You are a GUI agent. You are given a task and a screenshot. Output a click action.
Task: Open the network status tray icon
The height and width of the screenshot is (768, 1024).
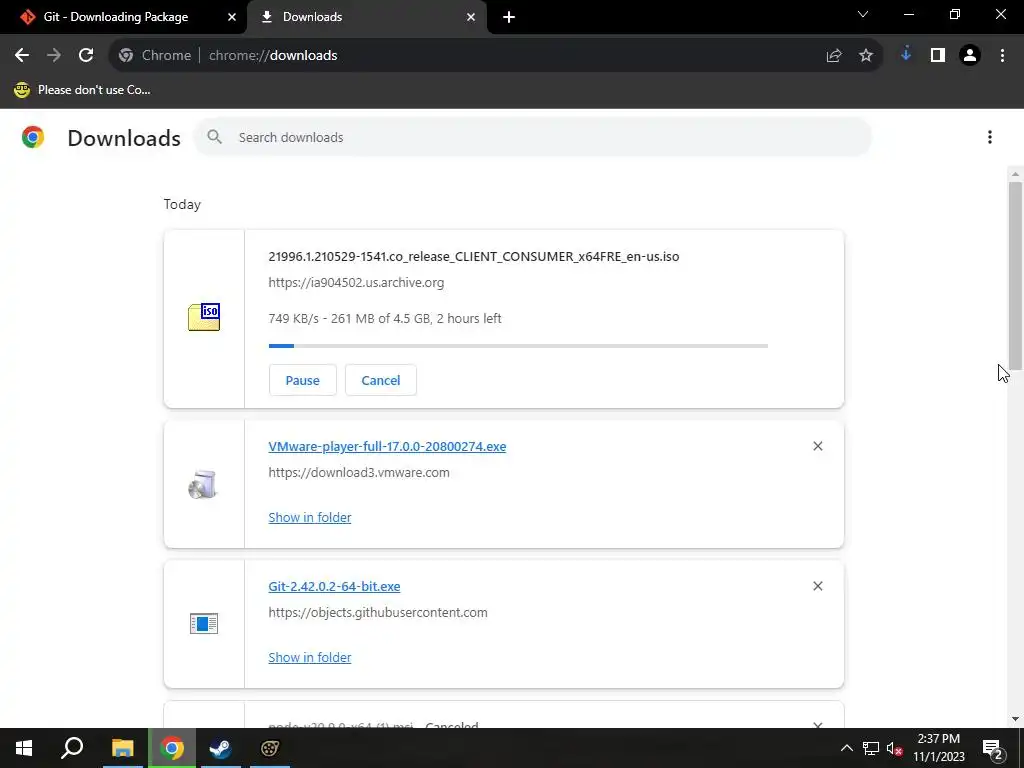[x=871, y=748]
